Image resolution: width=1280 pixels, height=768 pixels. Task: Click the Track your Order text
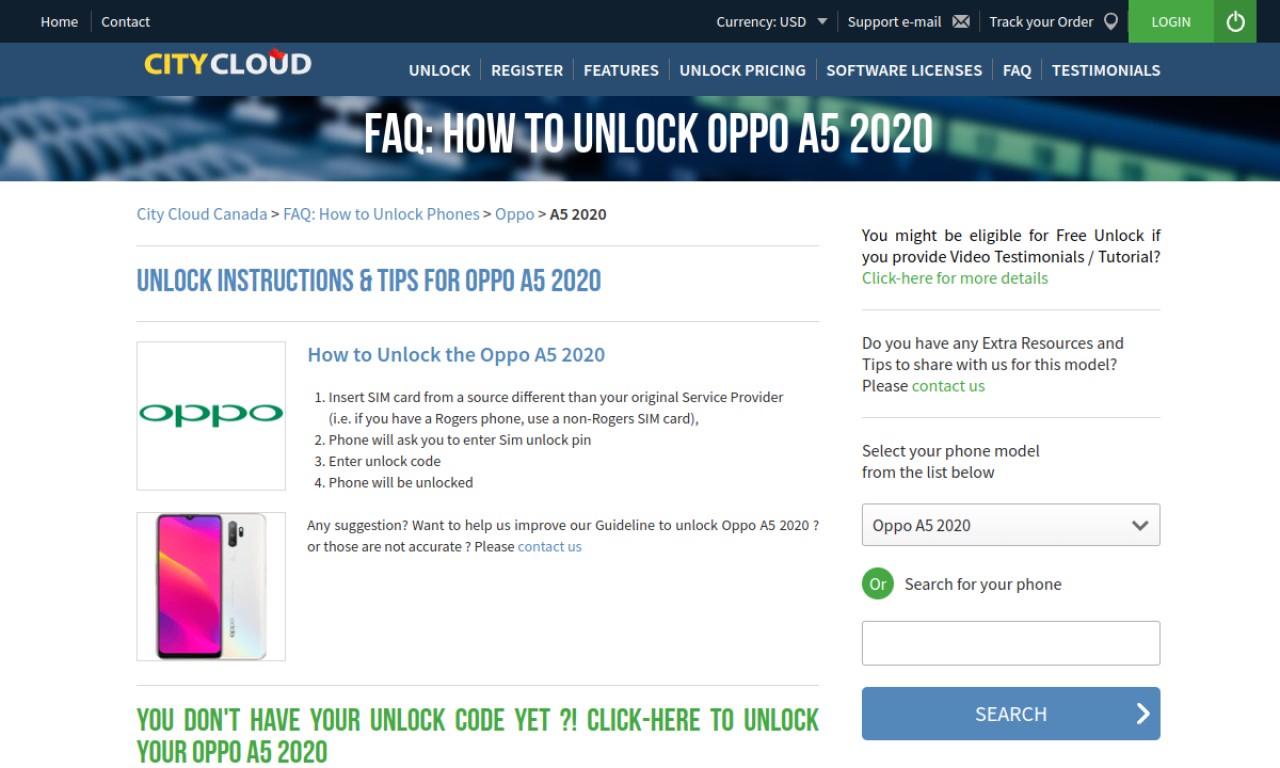coord(1041,21)
